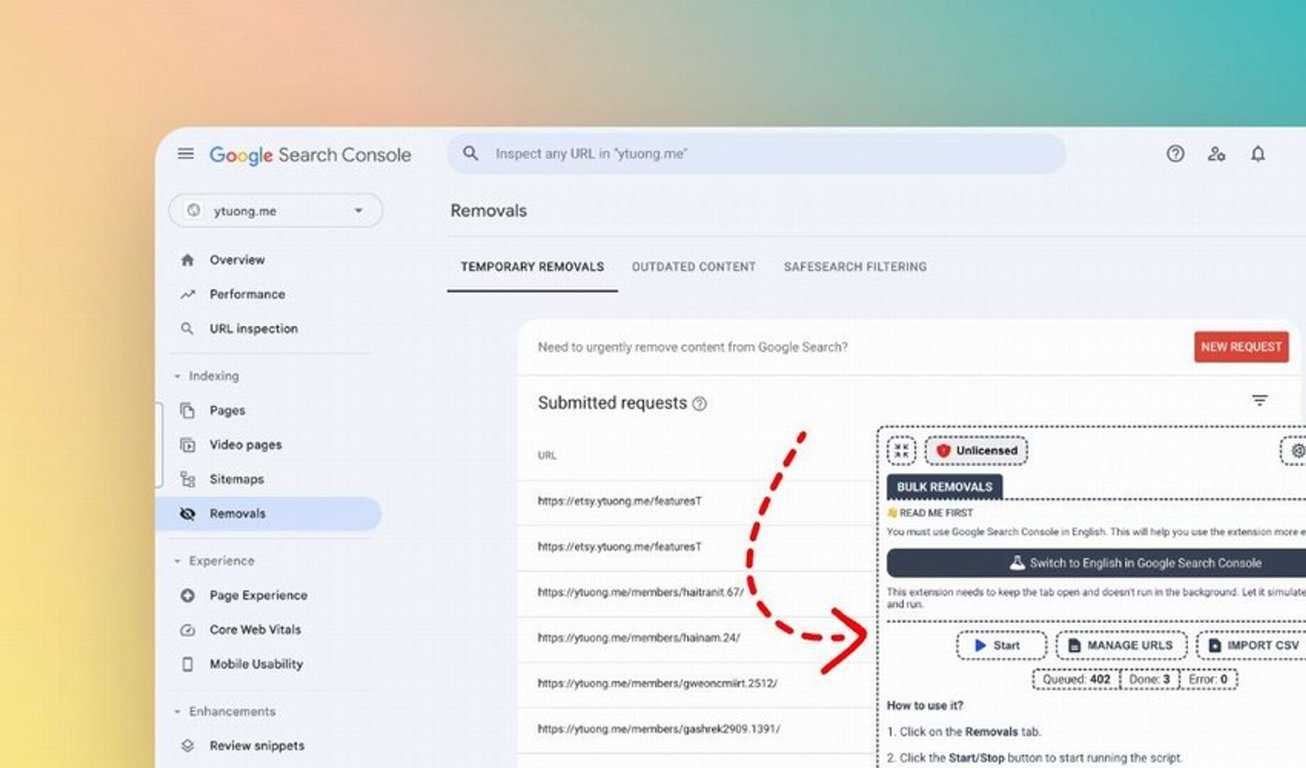Screen dimensions: 1306x768
Task: Open the ytuong.me property dropdown
Action: [276, 211]
